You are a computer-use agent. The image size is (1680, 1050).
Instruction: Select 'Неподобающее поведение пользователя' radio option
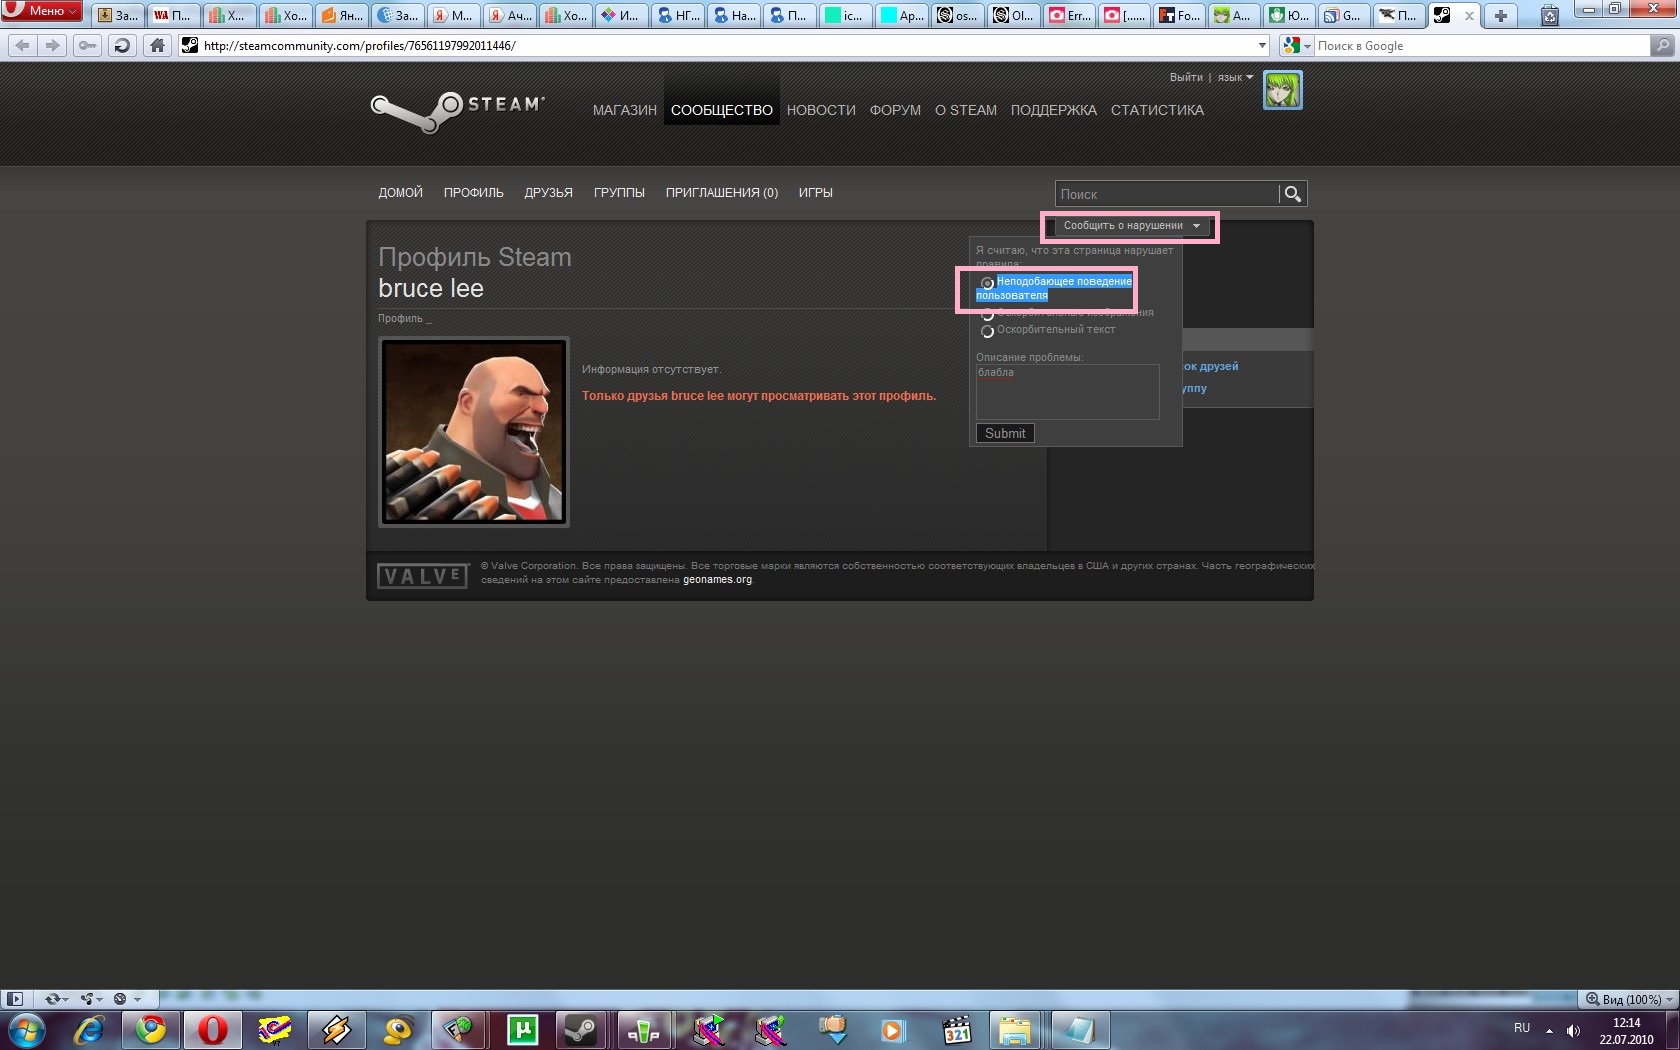987,283
